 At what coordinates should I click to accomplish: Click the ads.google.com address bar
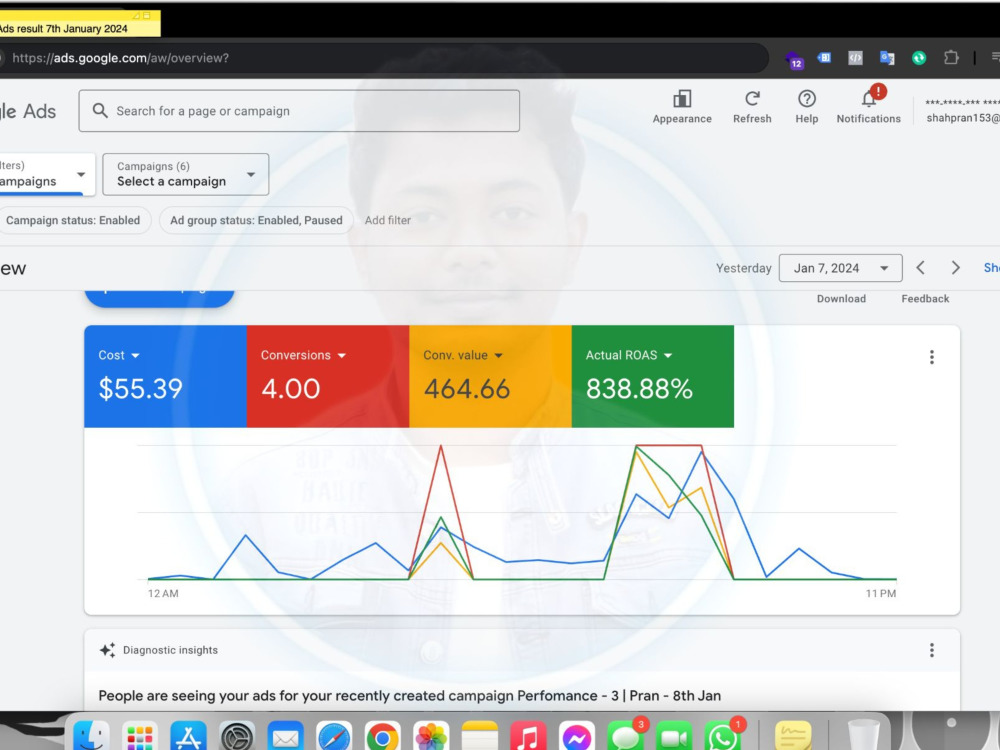(x=383, y=58)
